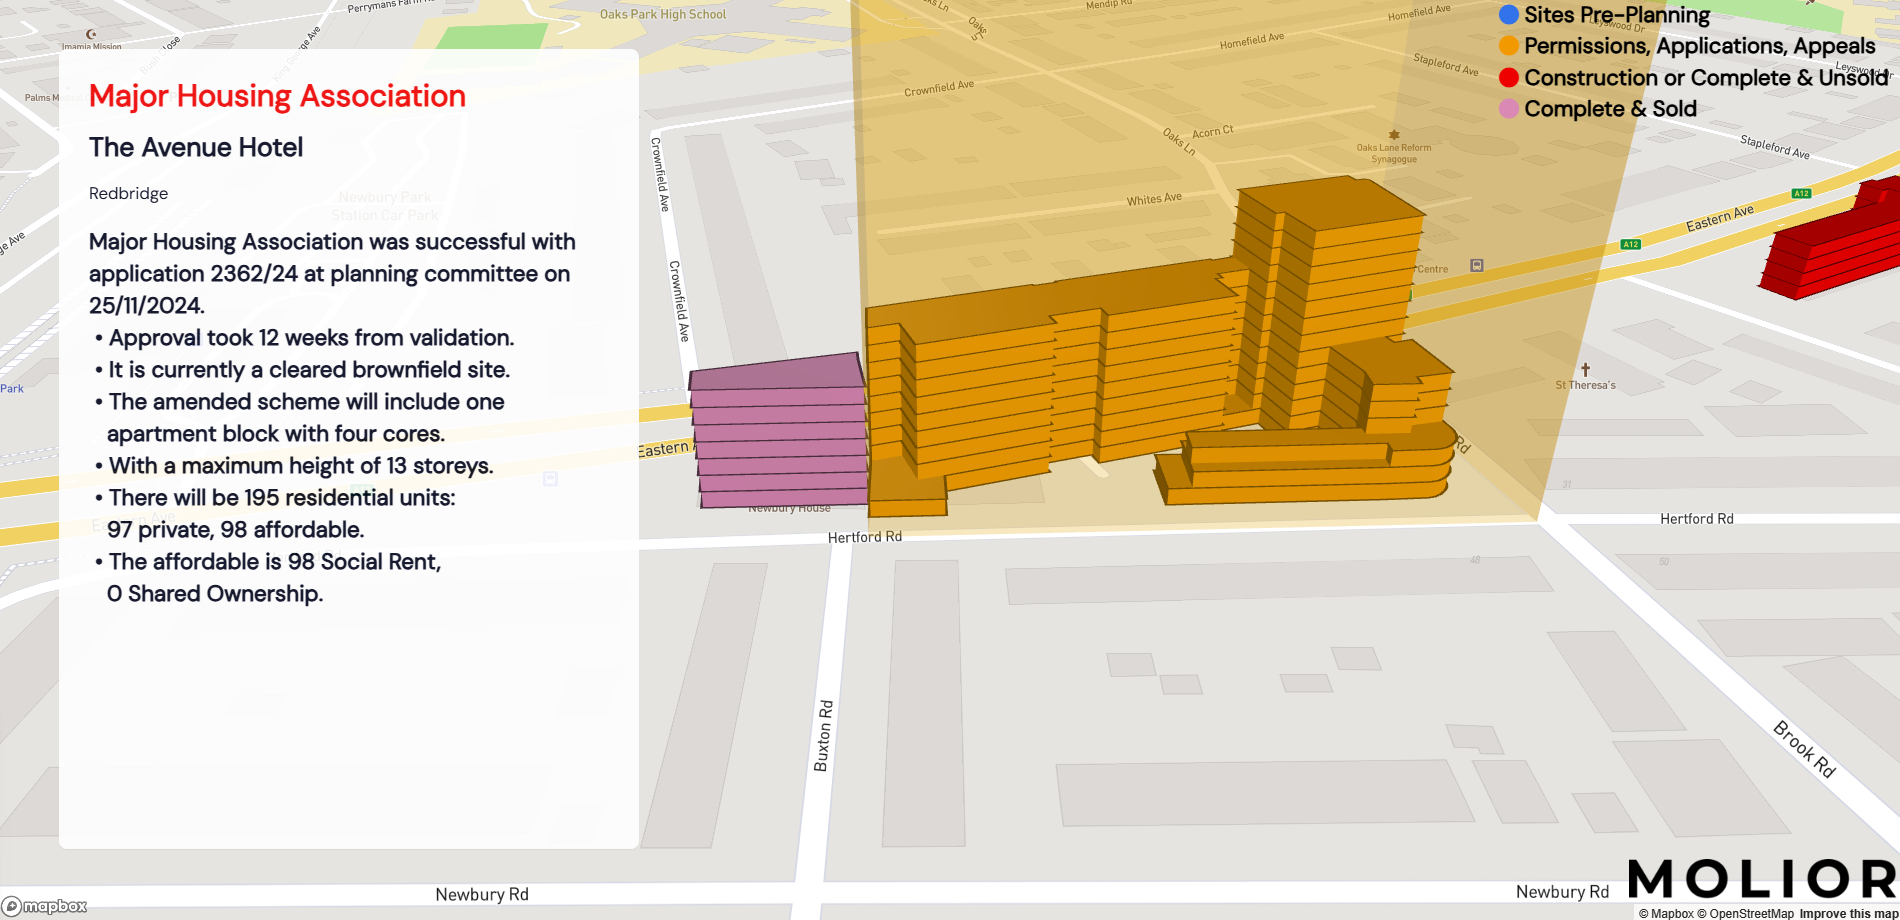This screenshot has height=920, width=1900.
Task: Click the Major Housing Association heading
Action: tap(277, 96)
